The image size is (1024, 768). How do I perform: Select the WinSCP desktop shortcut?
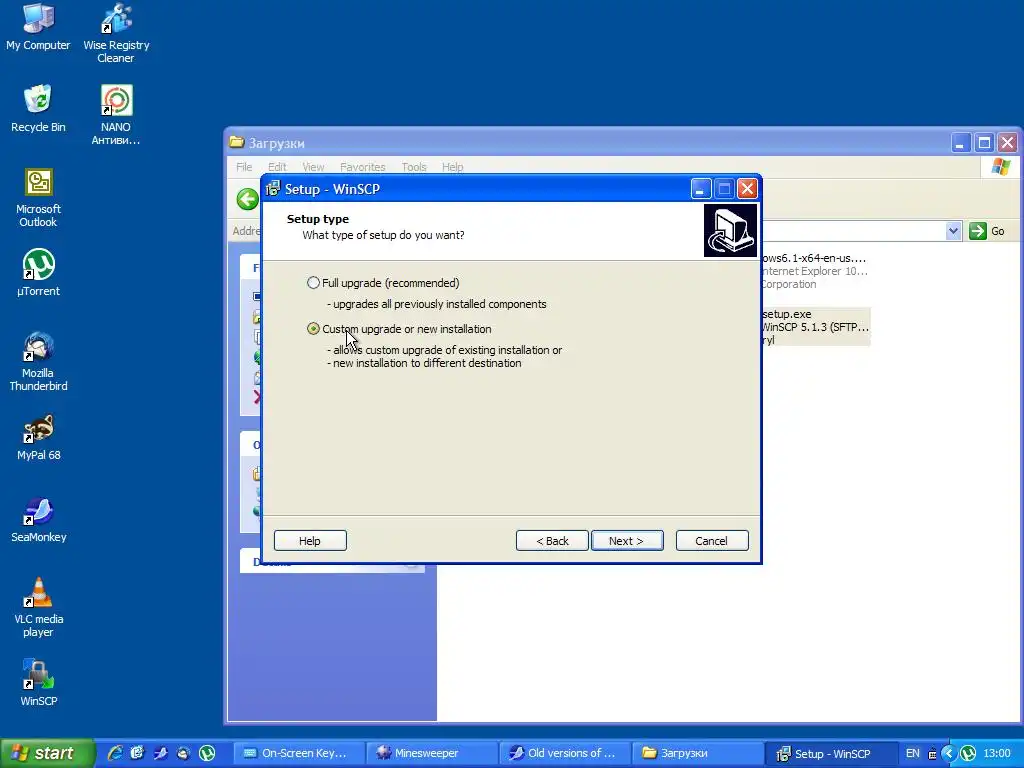click(x=38, y=683)
